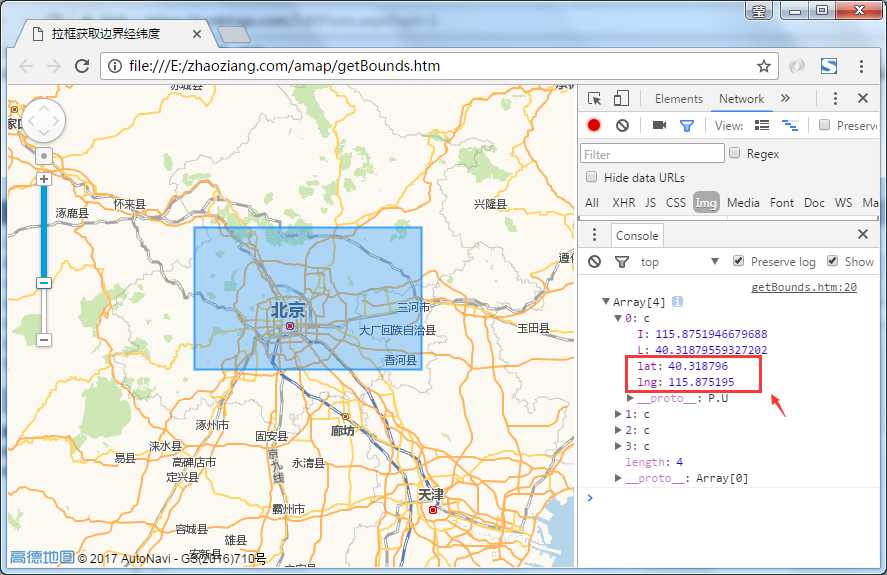Select the Network tab
This screenshot has width=887, height=575.
pos(741,98)
